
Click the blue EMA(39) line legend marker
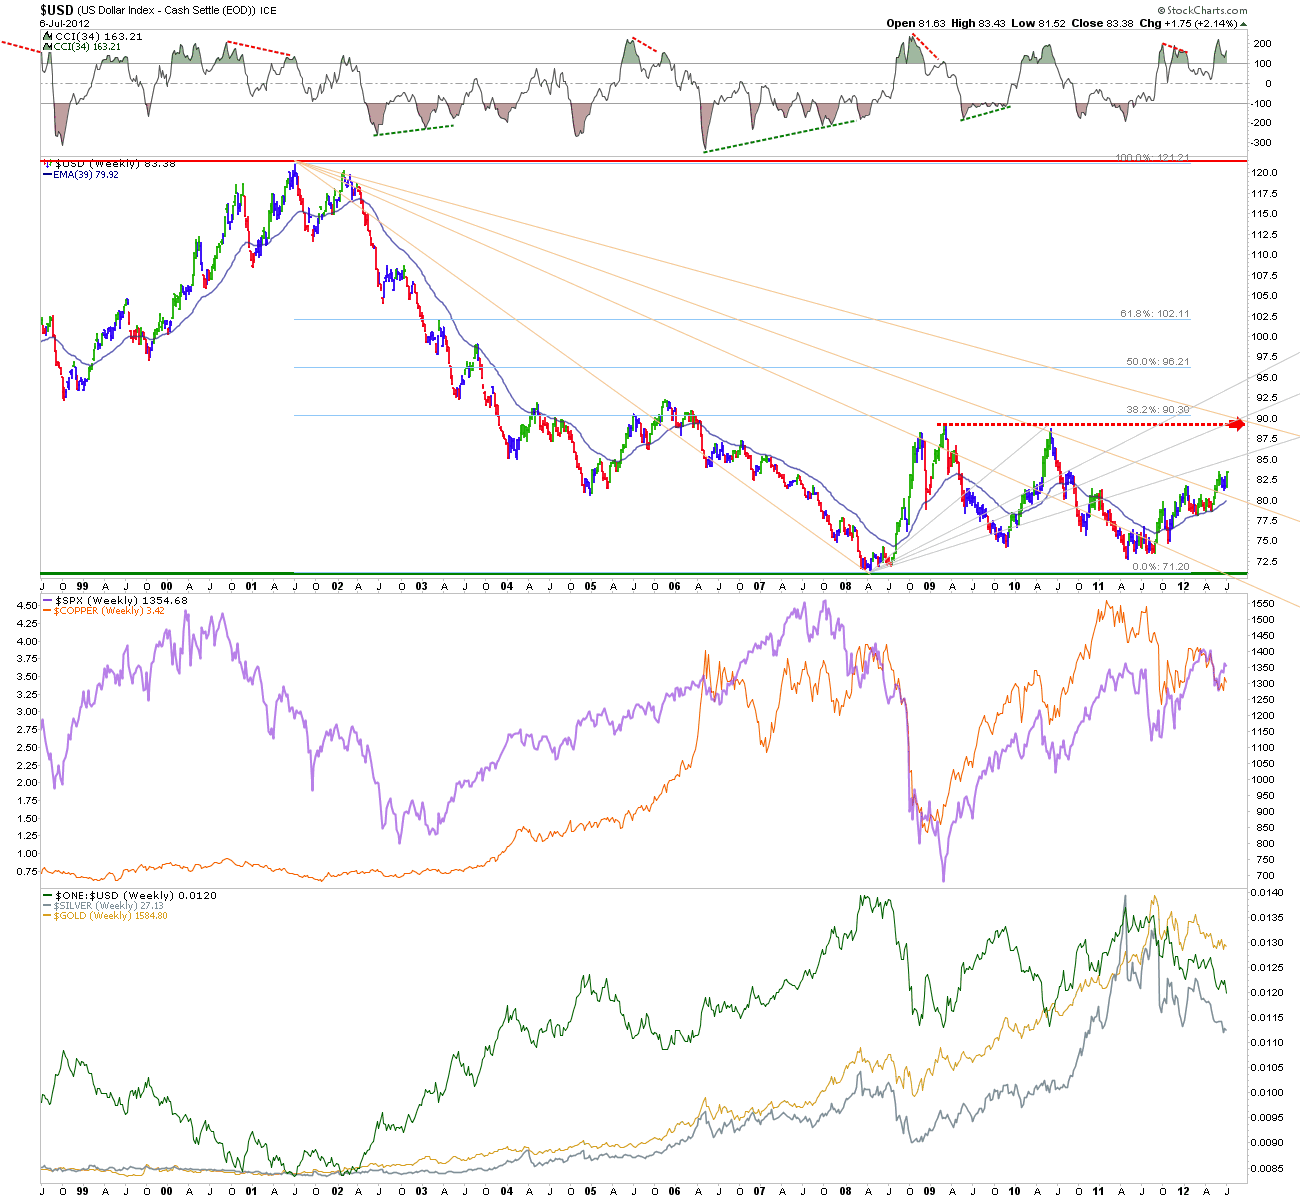coord(45,173)
